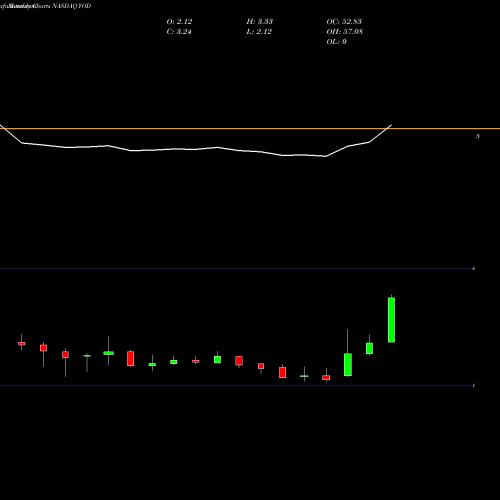Screen dimensions: 500x500
Task: Click the axis label '5' on the right
Action: 478,136
